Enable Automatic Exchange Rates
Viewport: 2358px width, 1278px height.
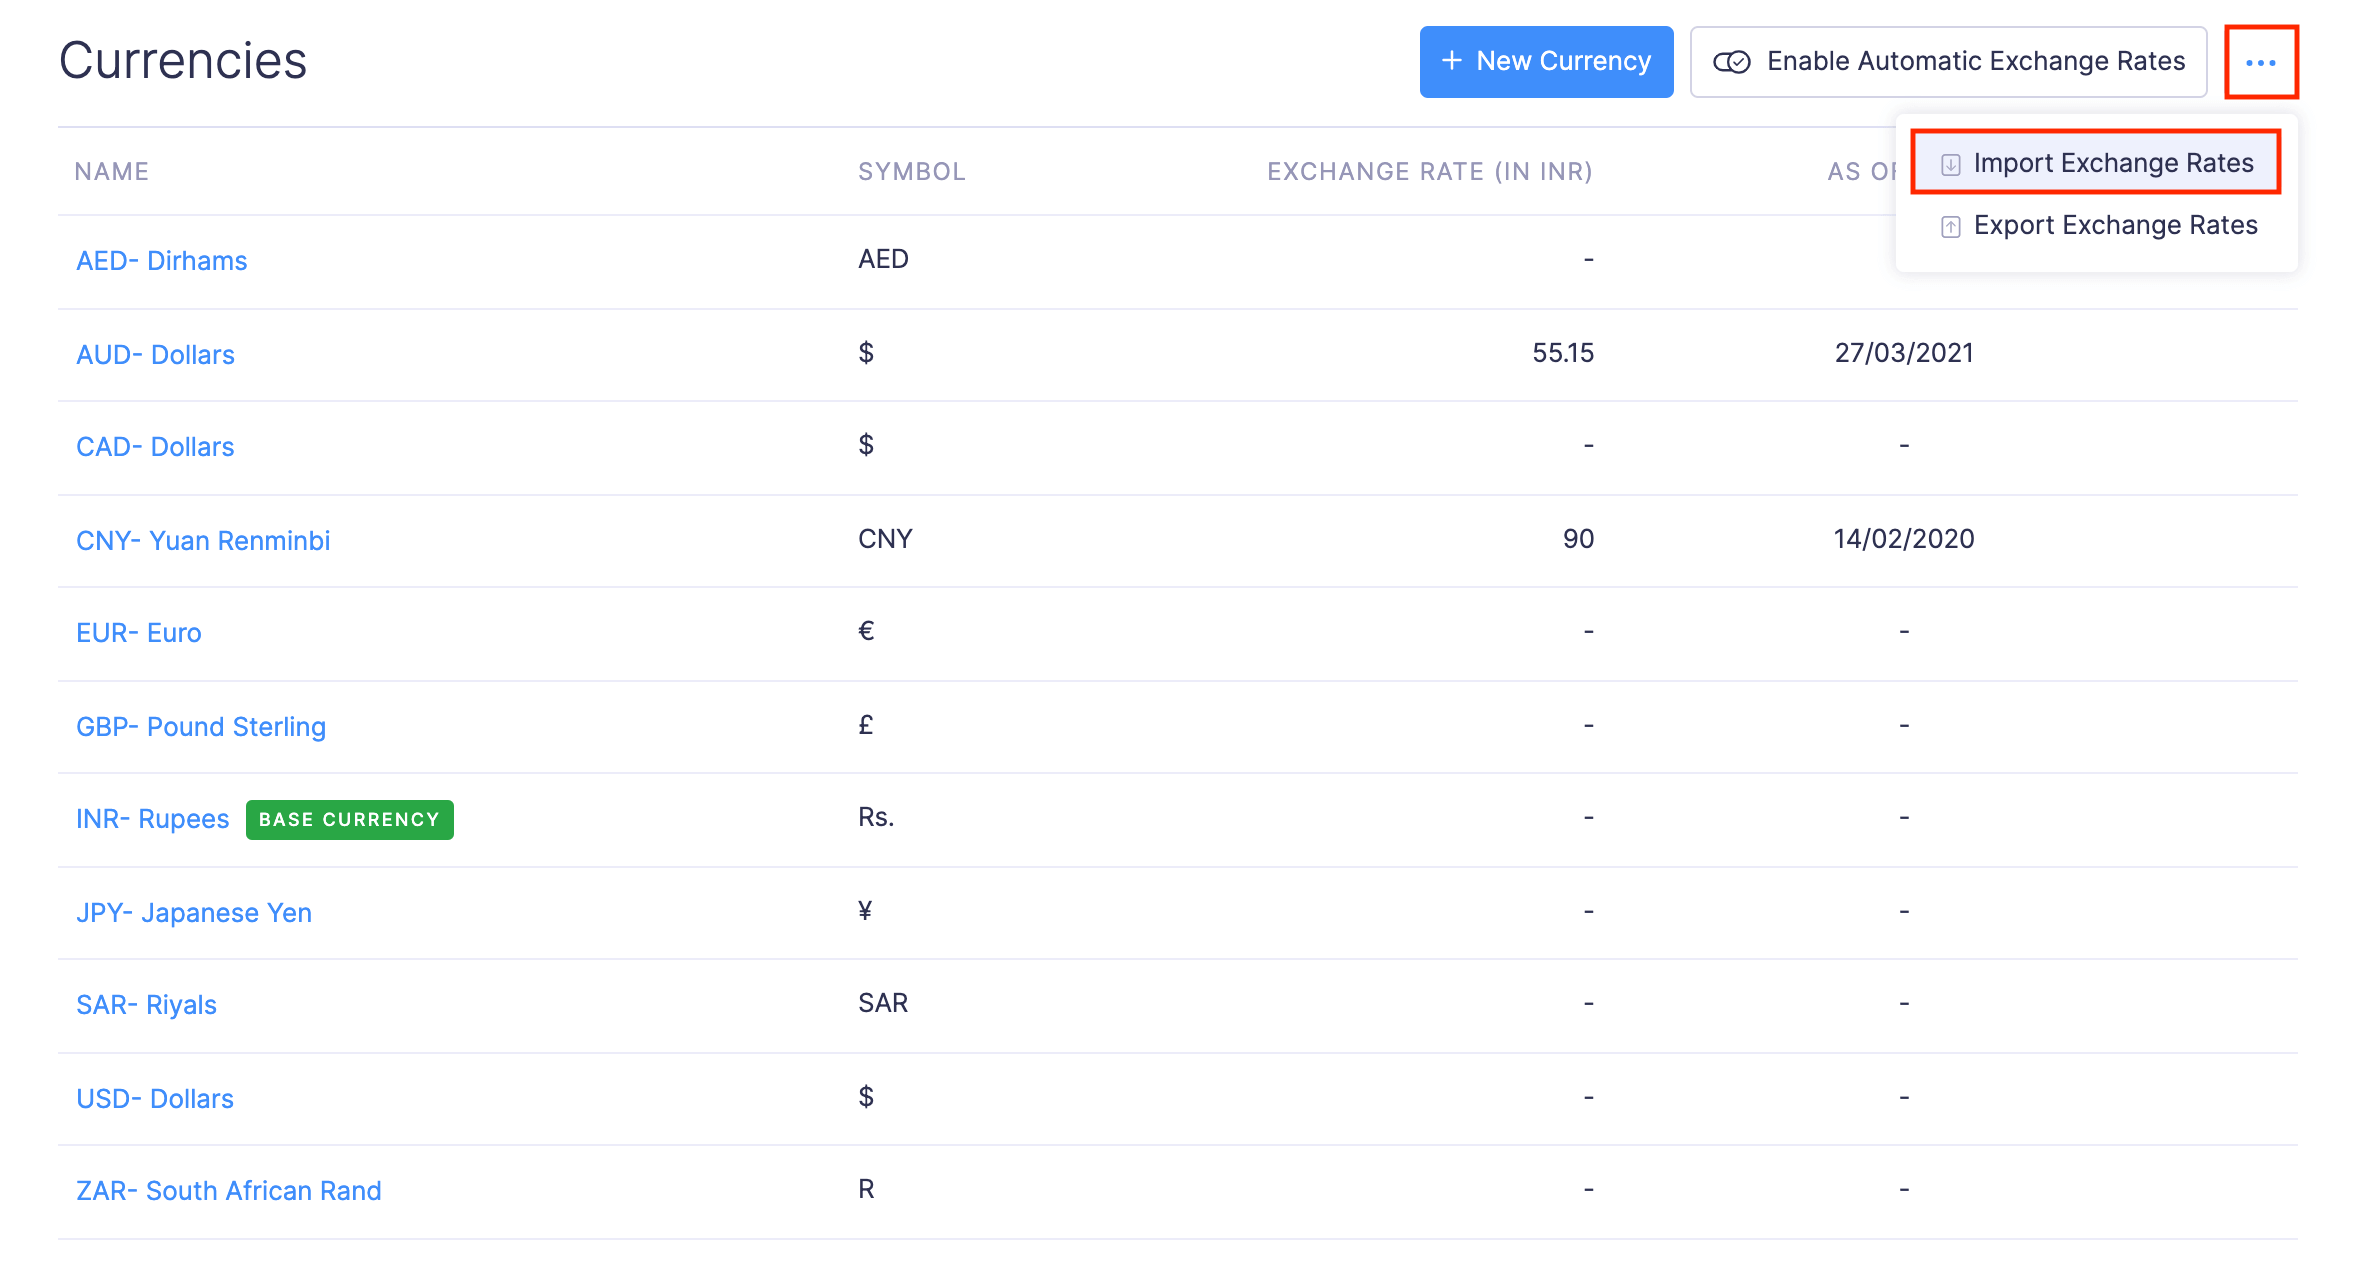tap(1974, 62)
